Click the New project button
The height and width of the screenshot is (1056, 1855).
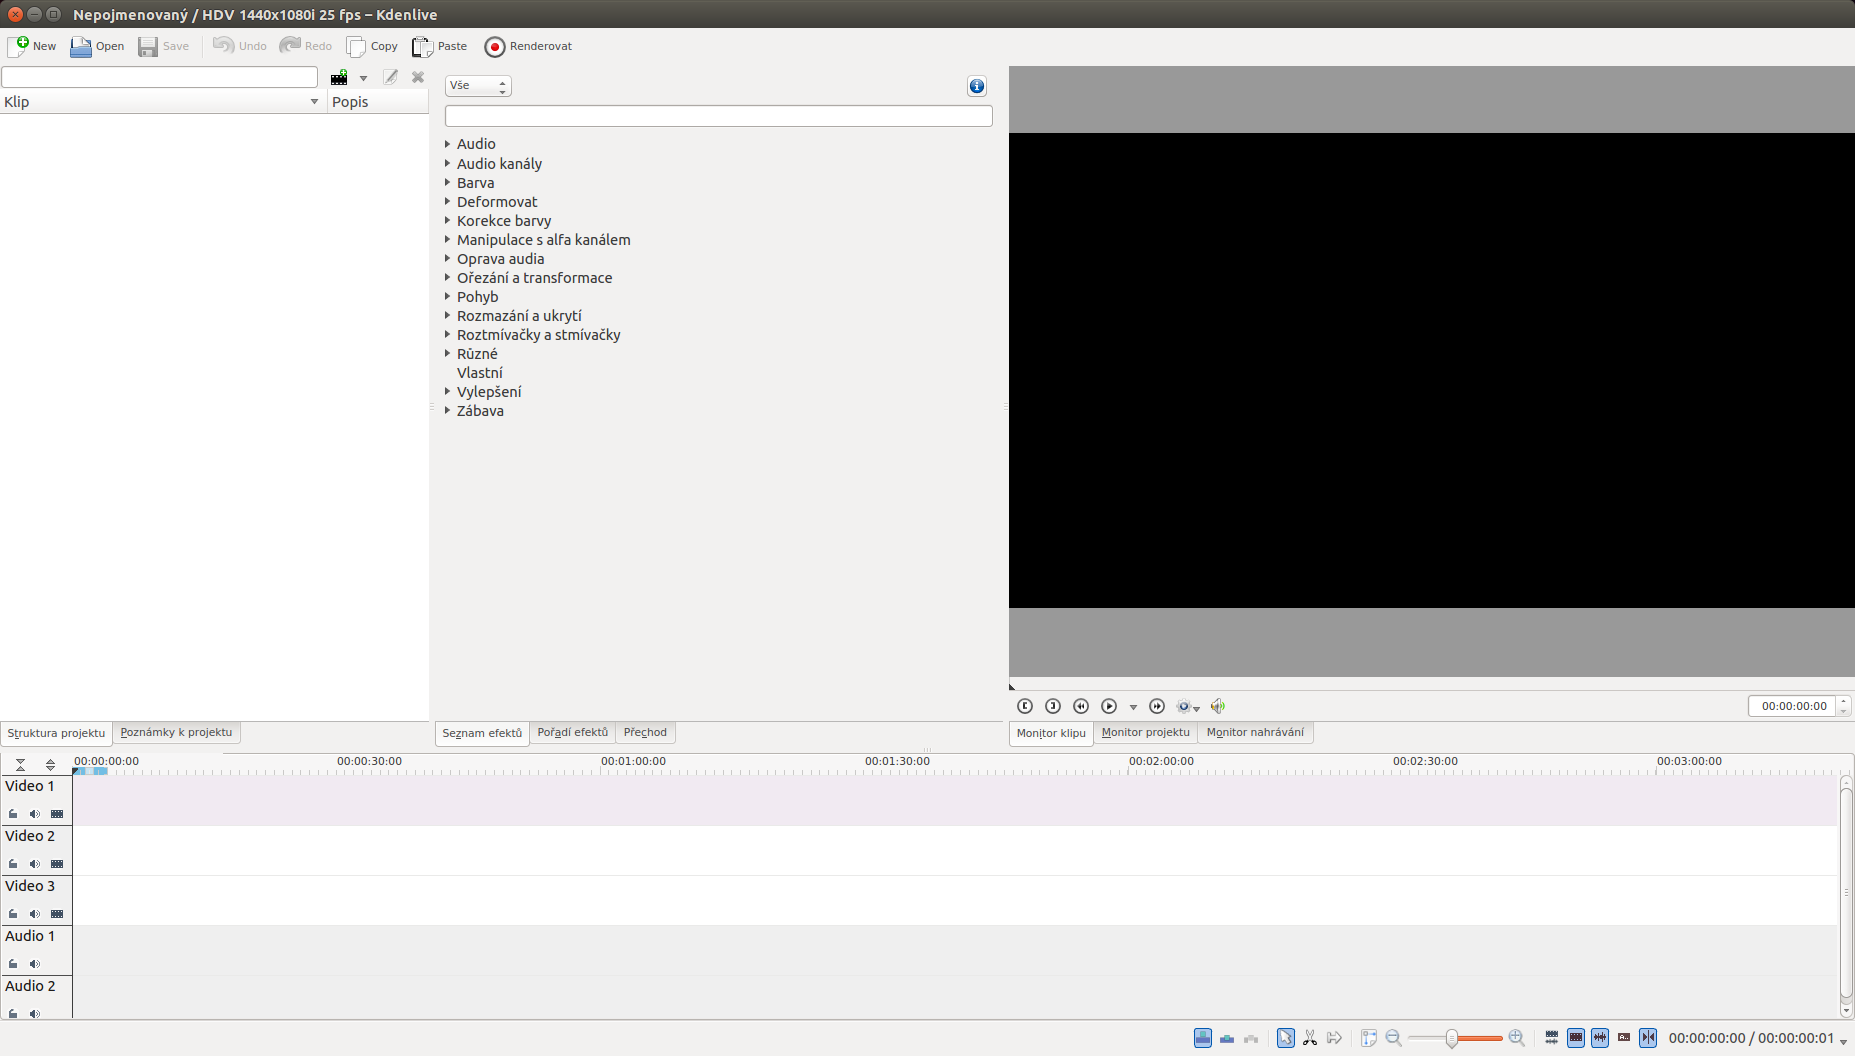click(x=32, y=46)
